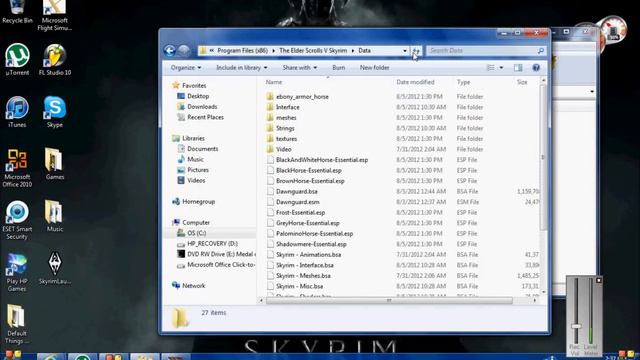Click the search magnifier icon
Screen dimensions: 640x360
coord(541,51)
